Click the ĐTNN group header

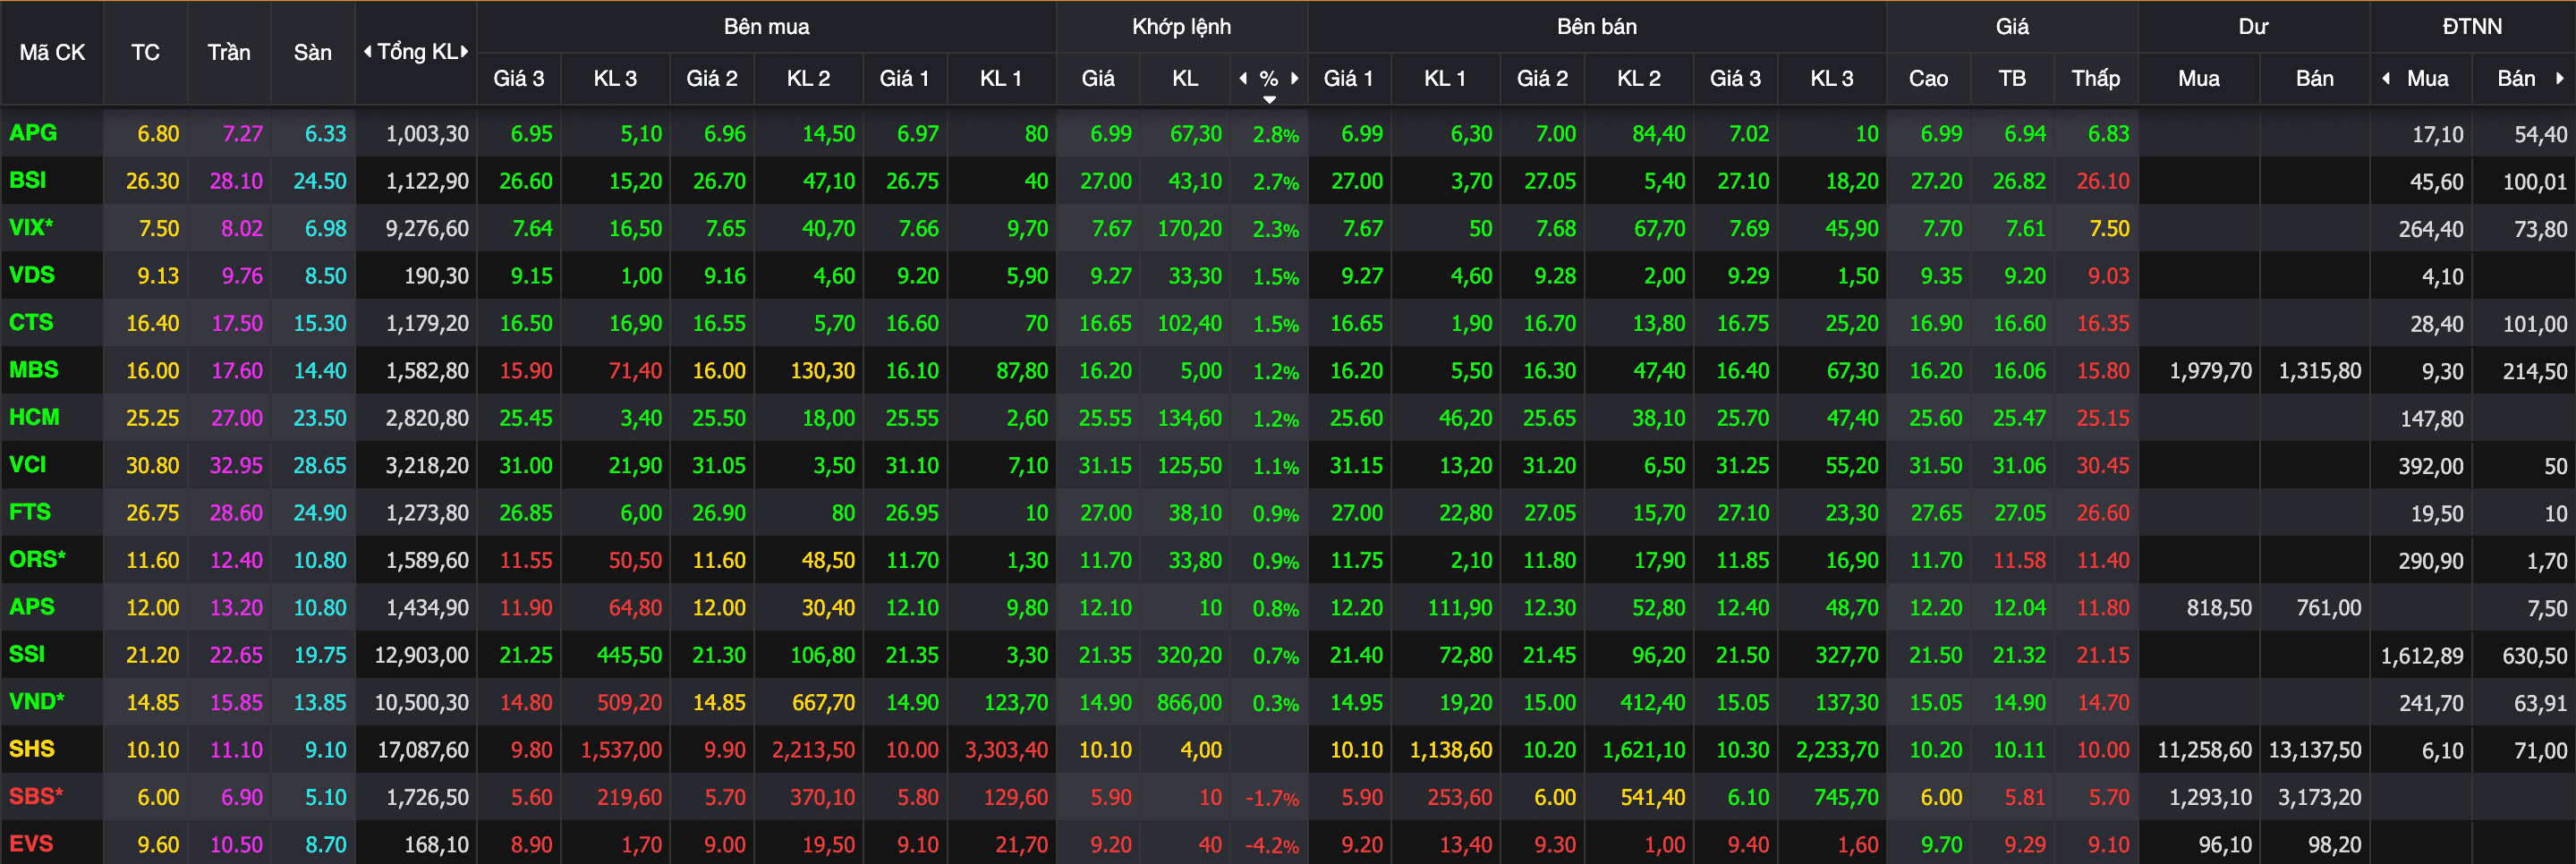pos(2472,27)
